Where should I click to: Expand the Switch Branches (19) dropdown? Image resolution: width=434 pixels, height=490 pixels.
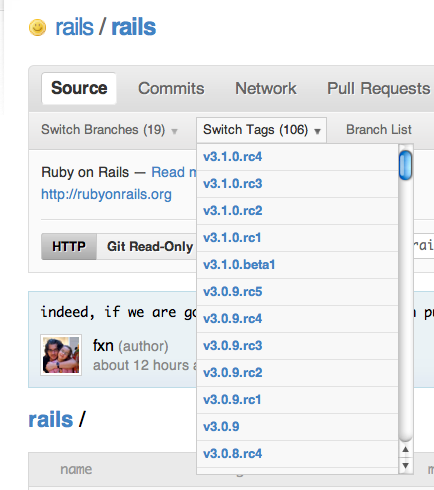point(109,130)
